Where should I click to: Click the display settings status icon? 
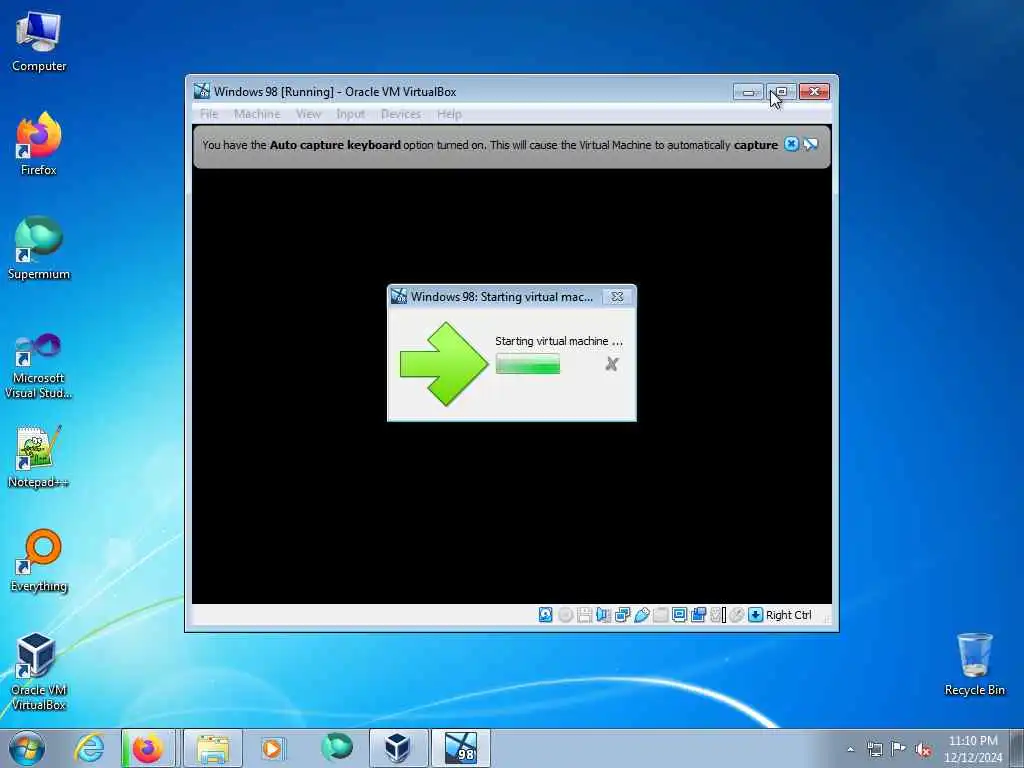tap(679, 615)
